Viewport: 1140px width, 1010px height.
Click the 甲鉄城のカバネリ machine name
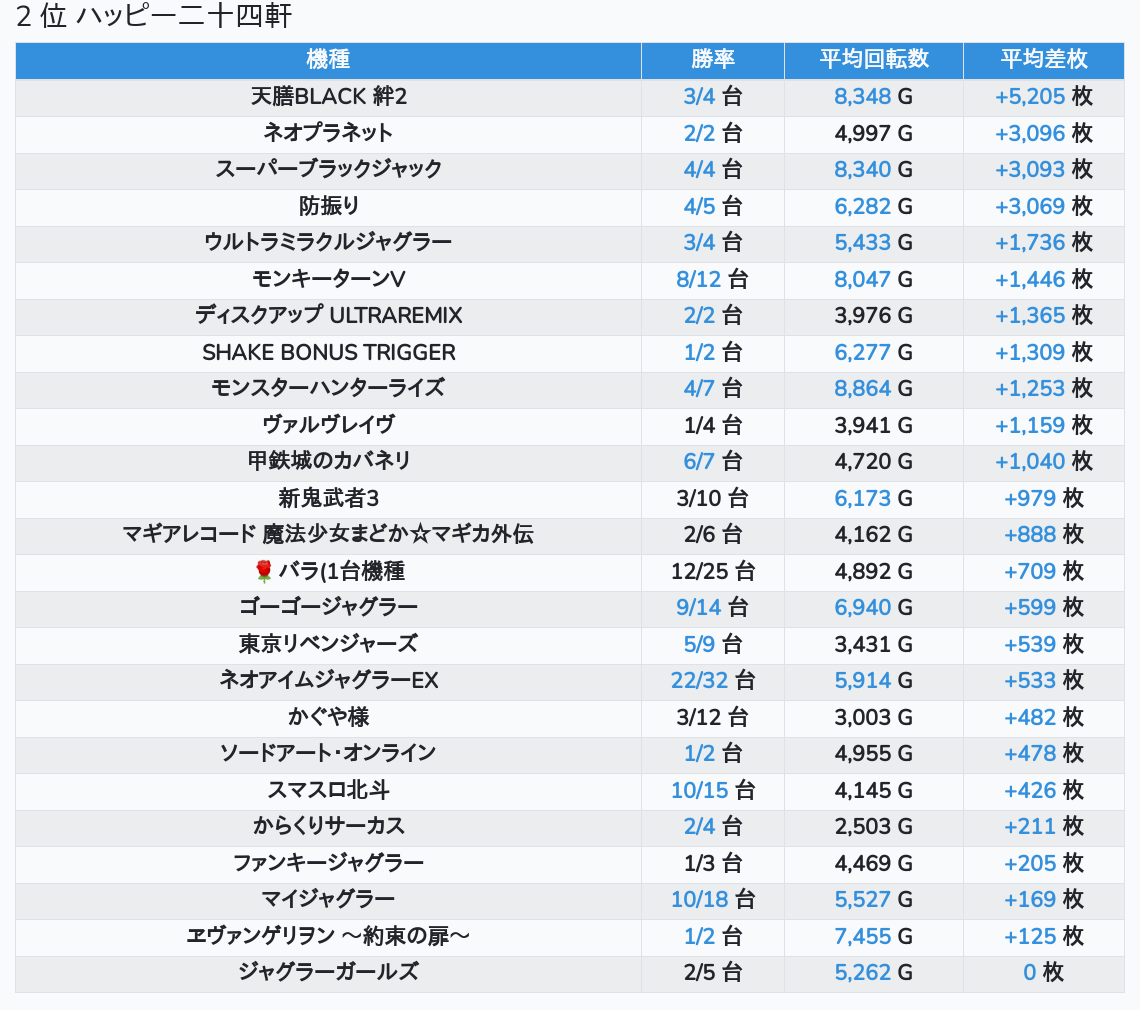[328, 461]
